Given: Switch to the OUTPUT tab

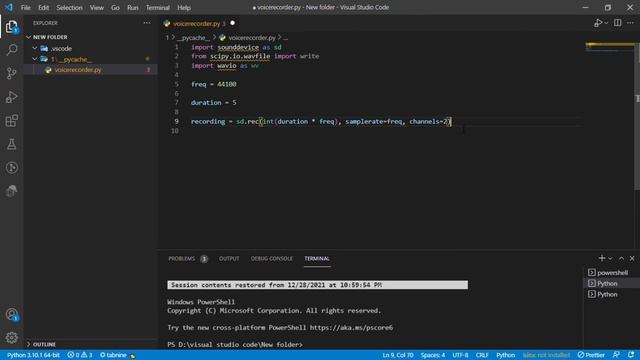Looking at the screenshot, I should [229, 259].
